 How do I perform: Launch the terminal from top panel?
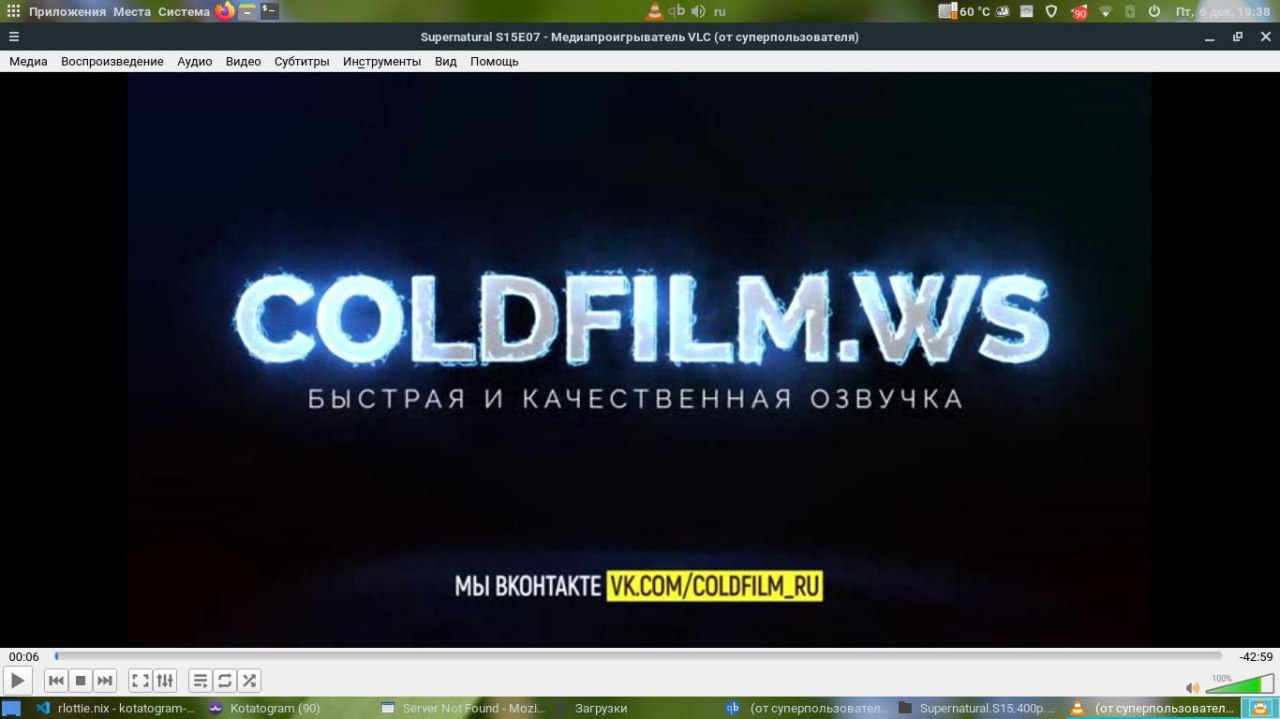269,12
